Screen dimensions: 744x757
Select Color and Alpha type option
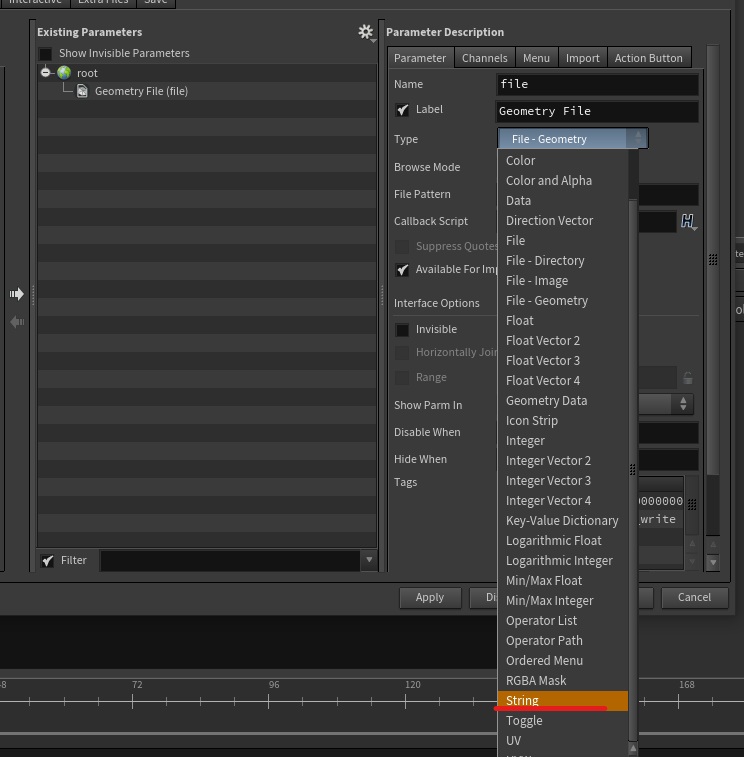(563, 181)
